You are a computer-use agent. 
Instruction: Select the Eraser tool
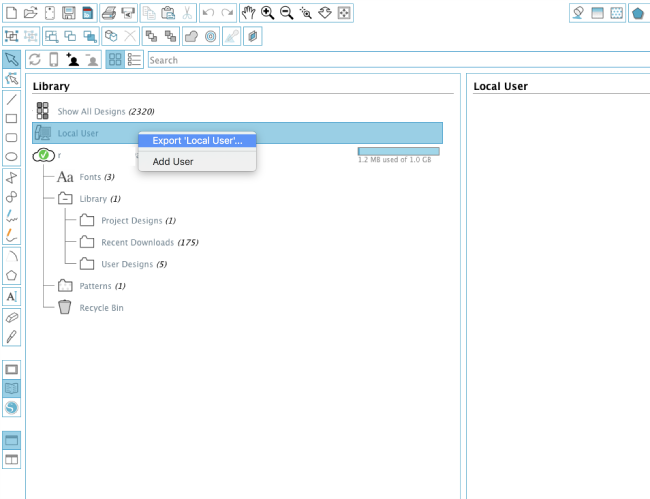click(x=12, y=317)
